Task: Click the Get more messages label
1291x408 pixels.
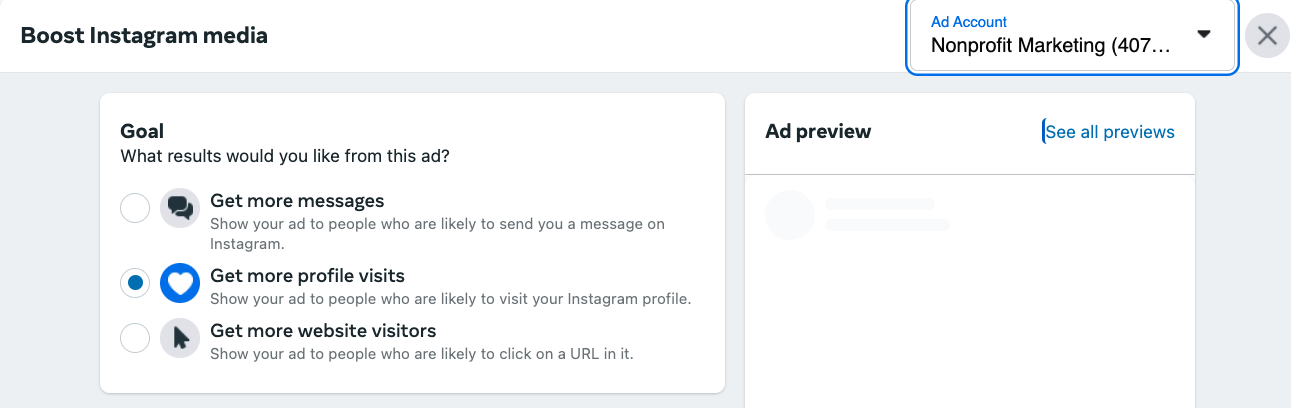Action: coord(297,201)
